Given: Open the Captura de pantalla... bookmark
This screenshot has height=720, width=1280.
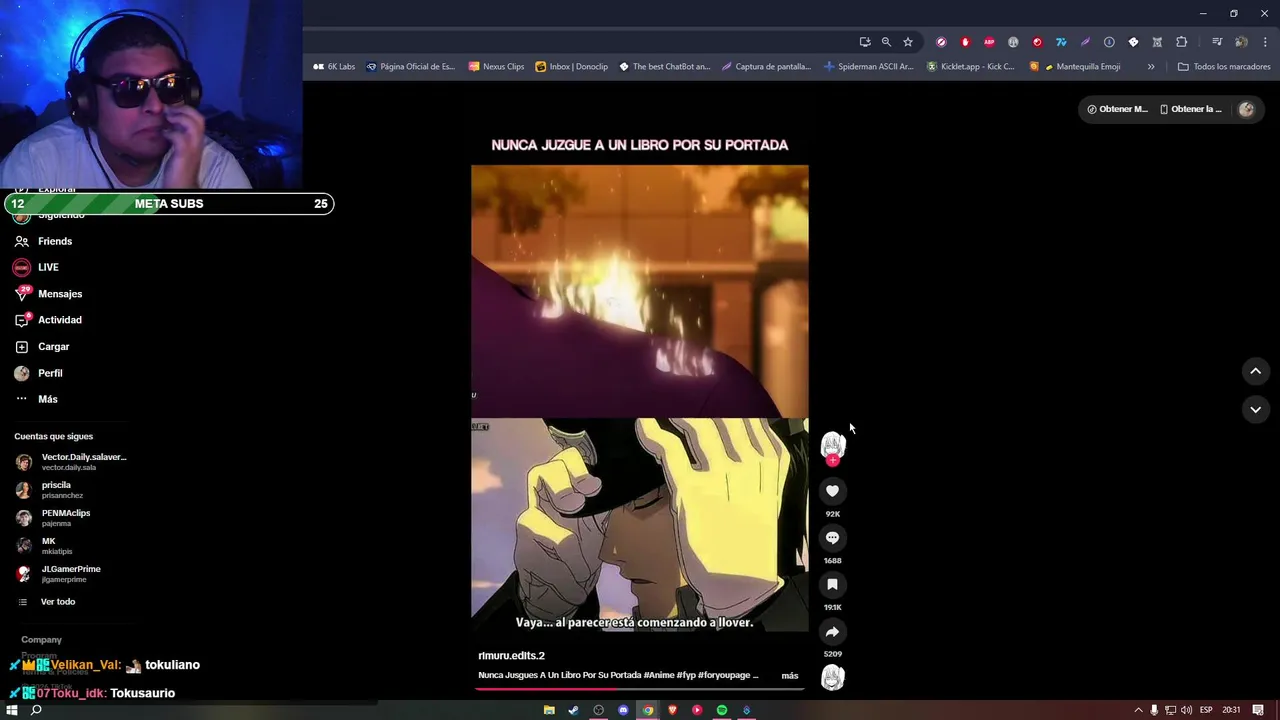Looking at the screenshot, I should (x=767, y=67).
